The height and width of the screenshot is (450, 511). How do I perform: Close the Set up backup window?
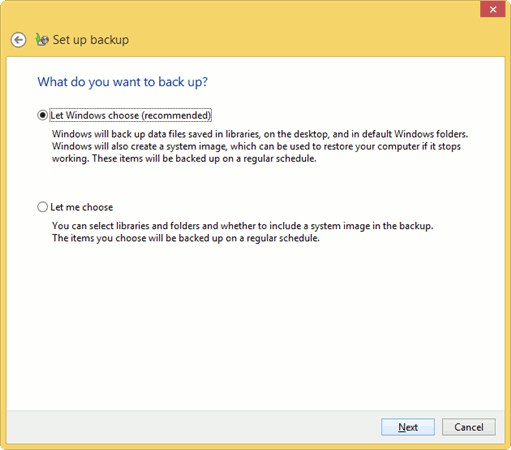click(493, 9)
